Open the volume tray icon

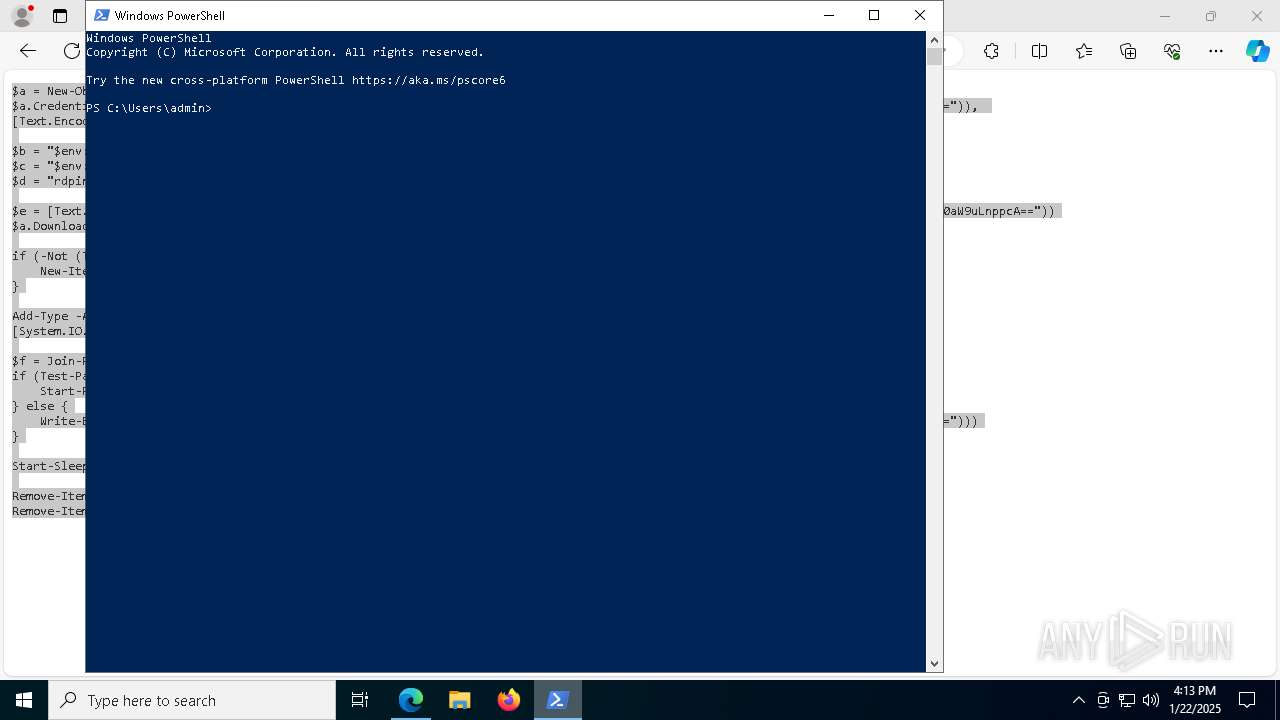[1150, 700]
